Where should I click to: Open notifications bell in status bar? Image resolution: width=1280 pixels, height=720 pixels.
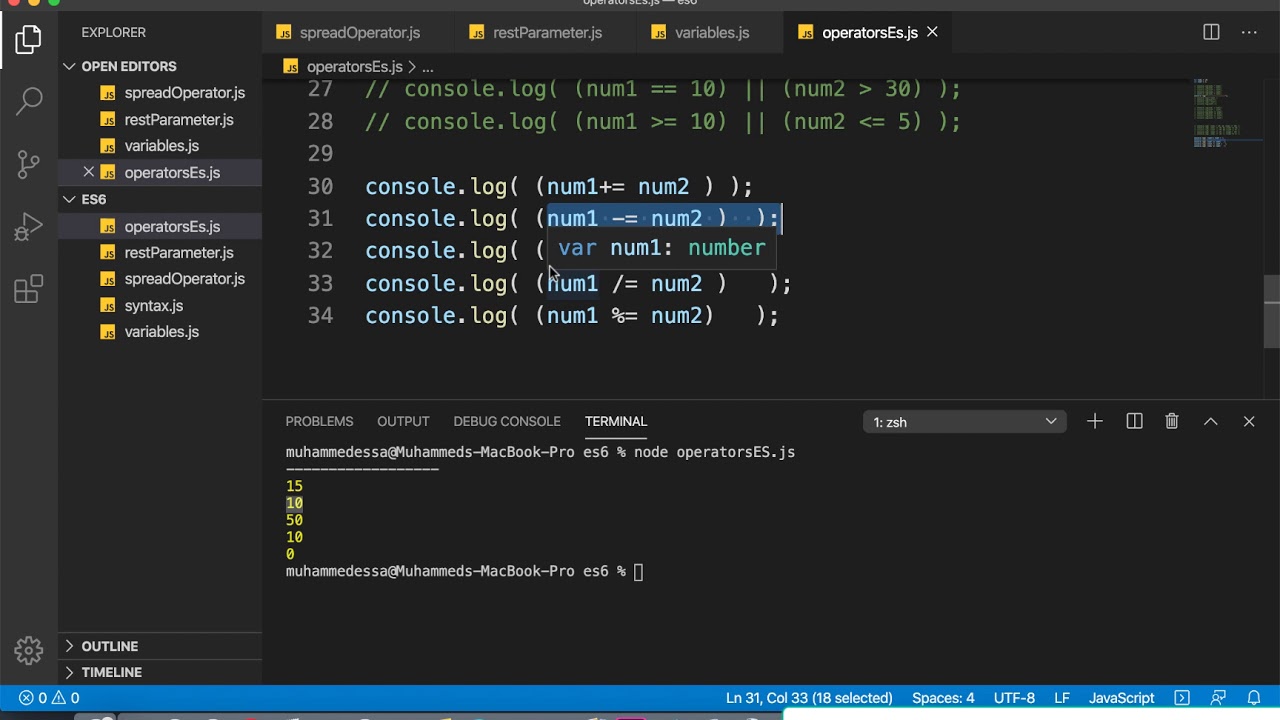tap(1254, 698)
